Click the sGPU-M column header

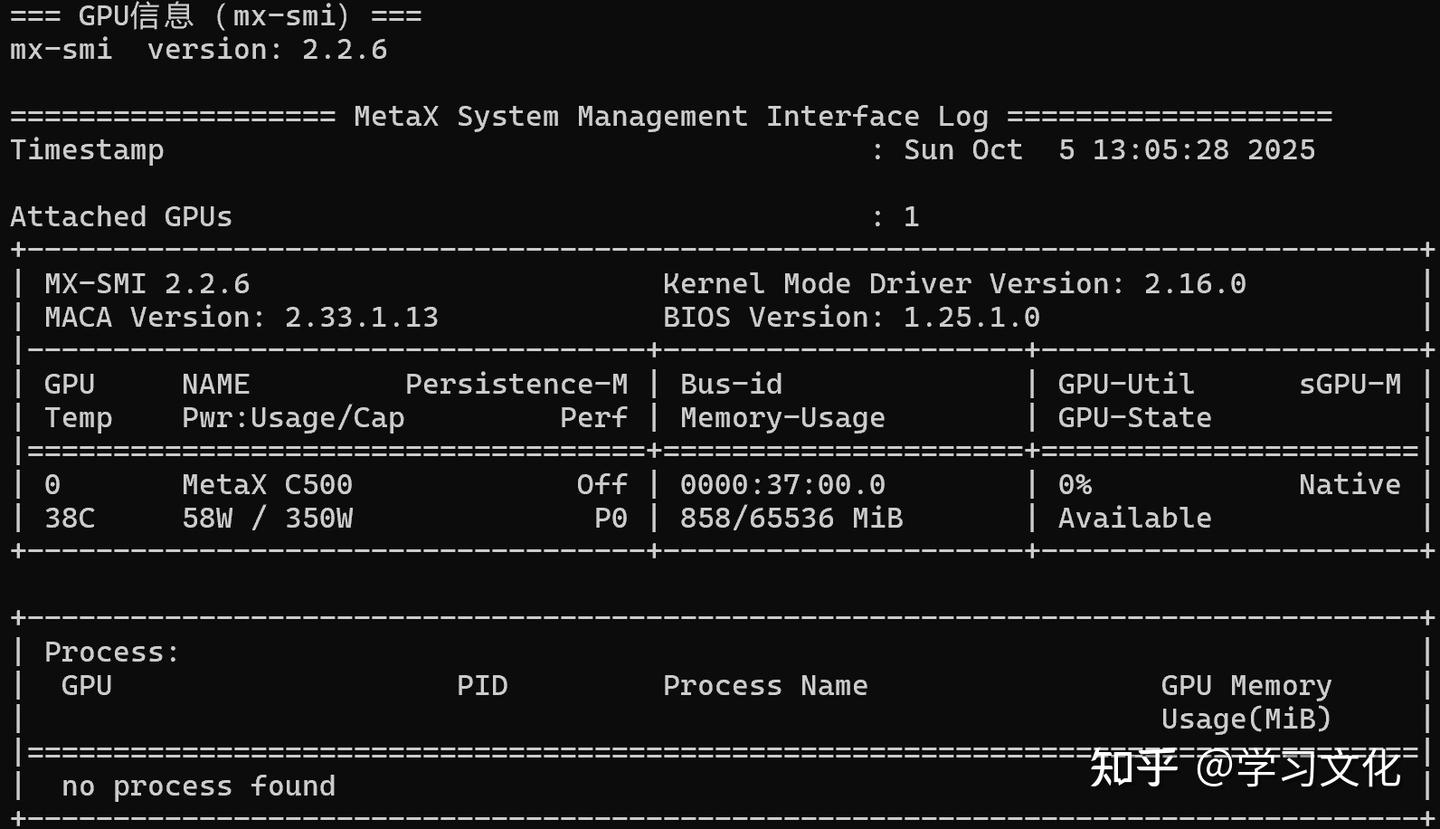1349,385
